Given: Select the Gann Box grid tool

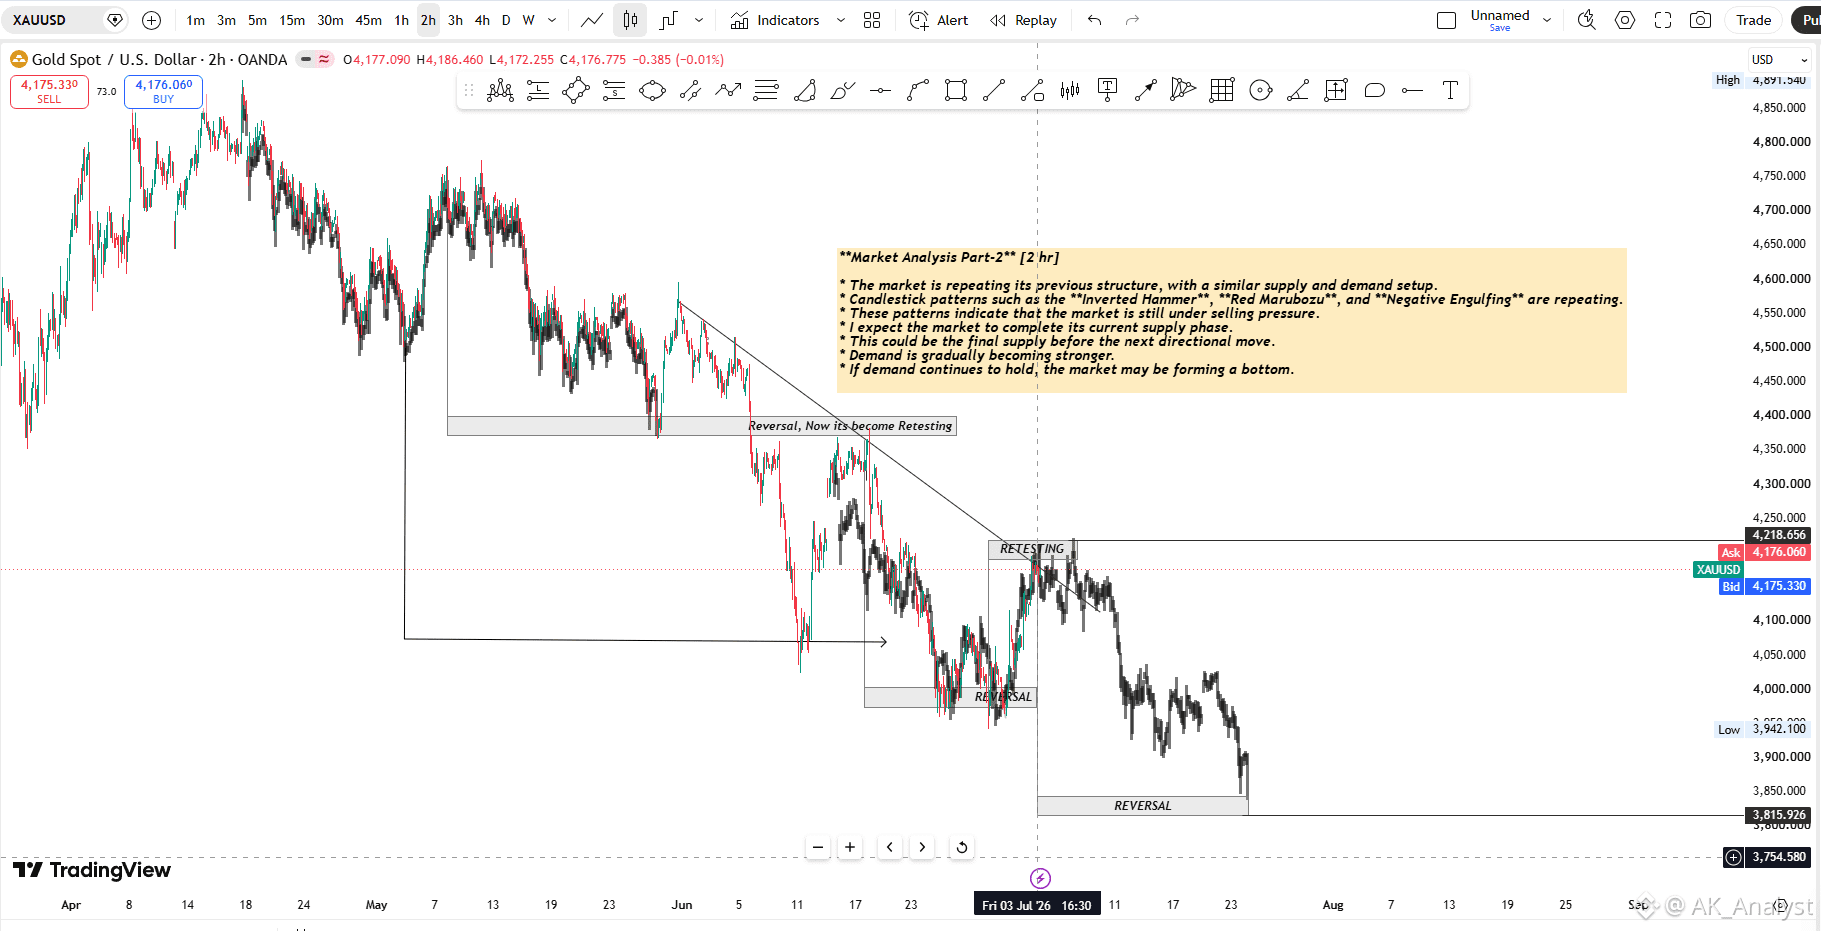Looking at the screenshot, I should tap(1222, 91).
